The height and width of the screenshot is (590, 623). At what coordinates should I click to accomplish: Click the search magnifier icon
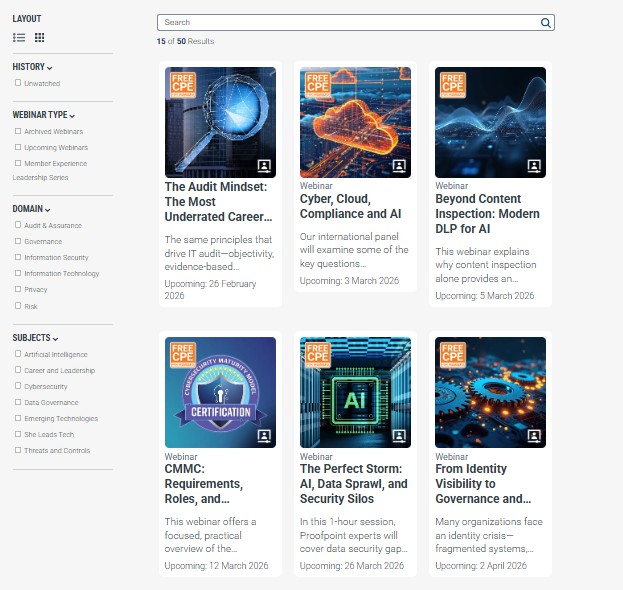pyautogui.click(x=545, y=22)
